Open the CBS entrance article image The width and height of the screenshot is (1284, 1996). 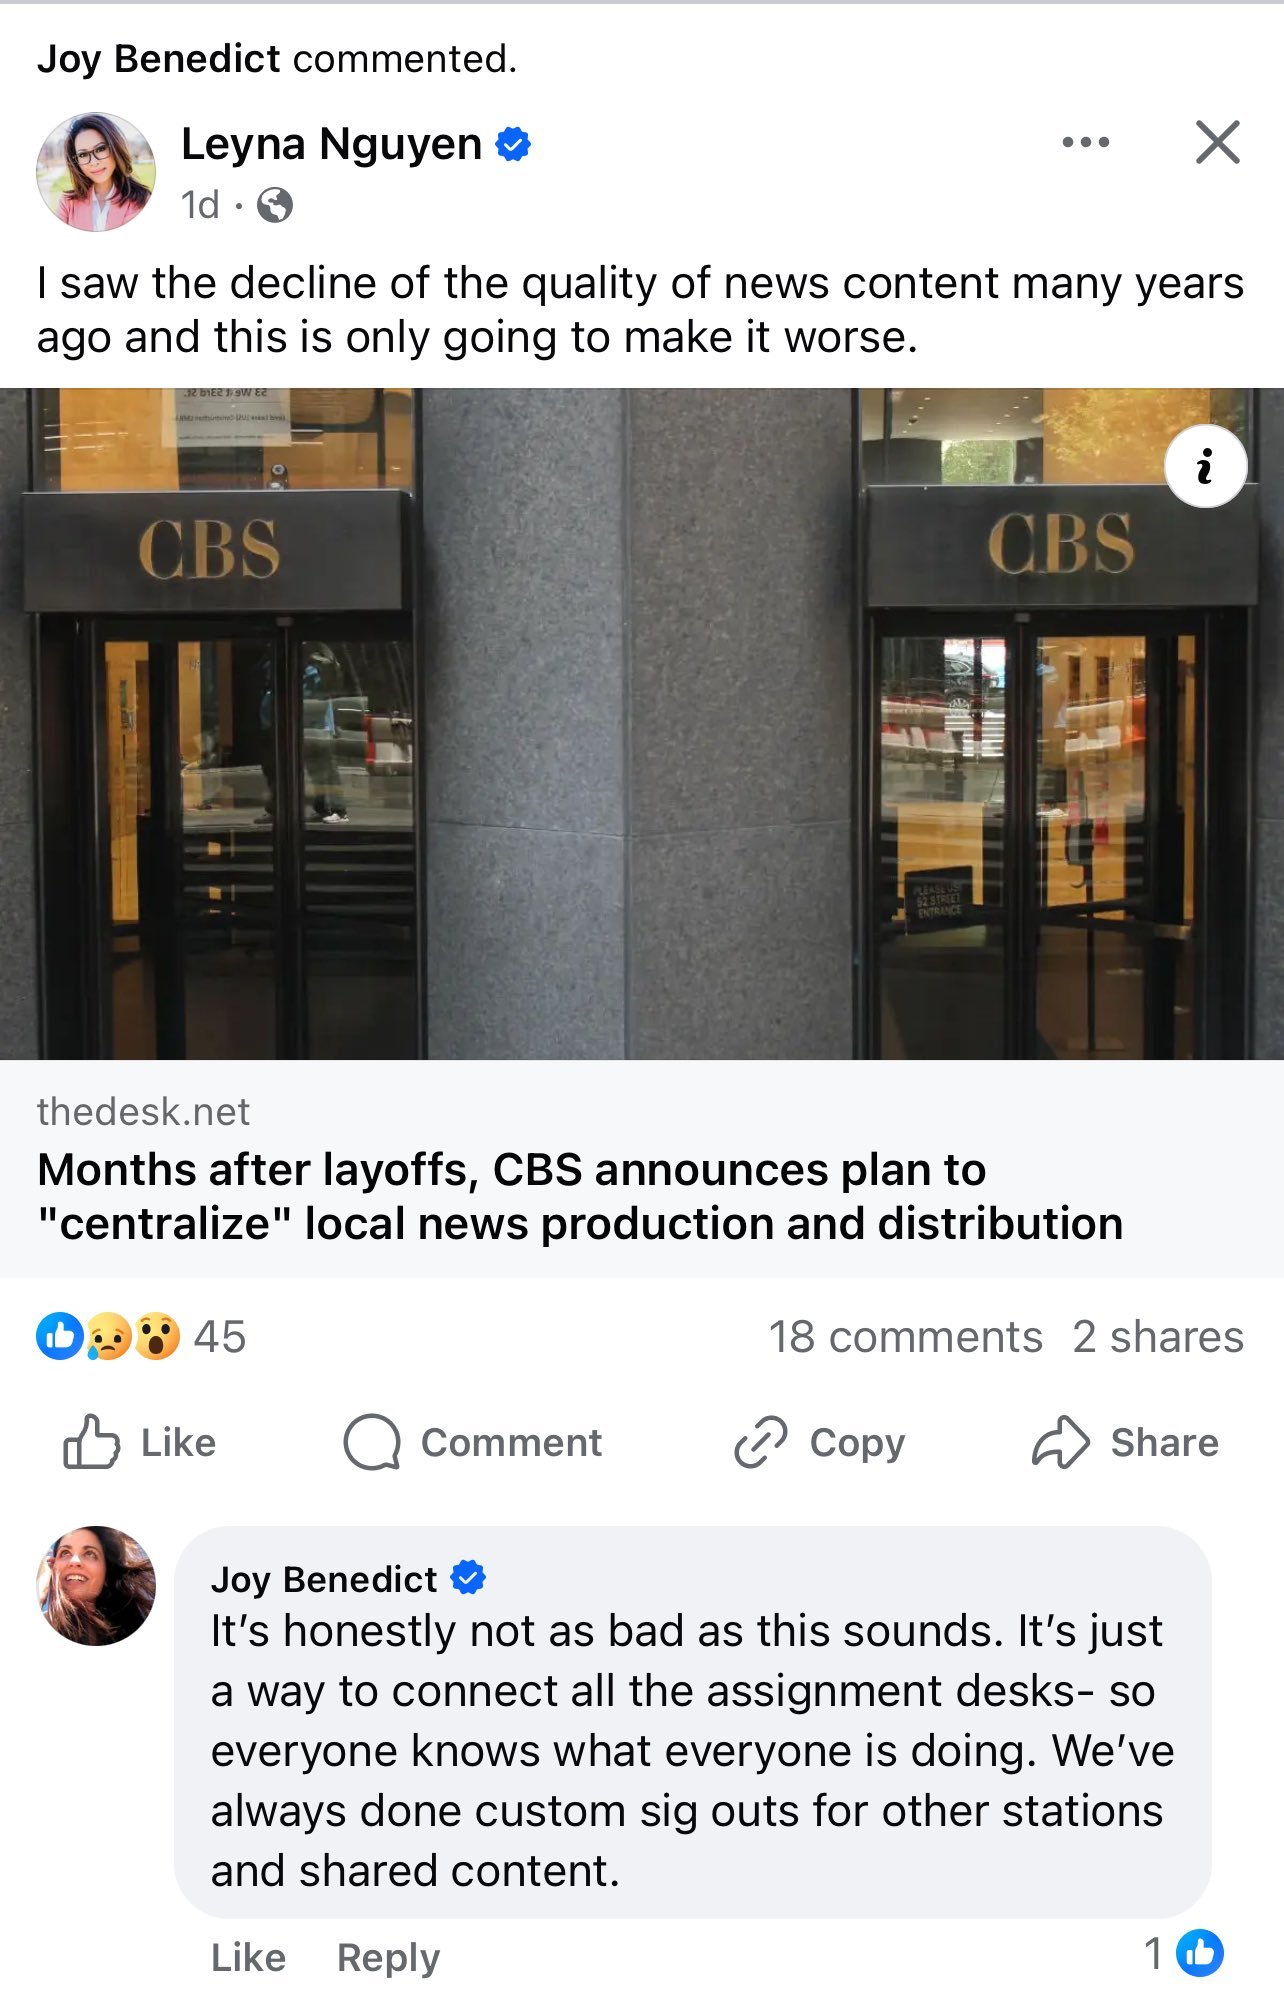point(642,724)
